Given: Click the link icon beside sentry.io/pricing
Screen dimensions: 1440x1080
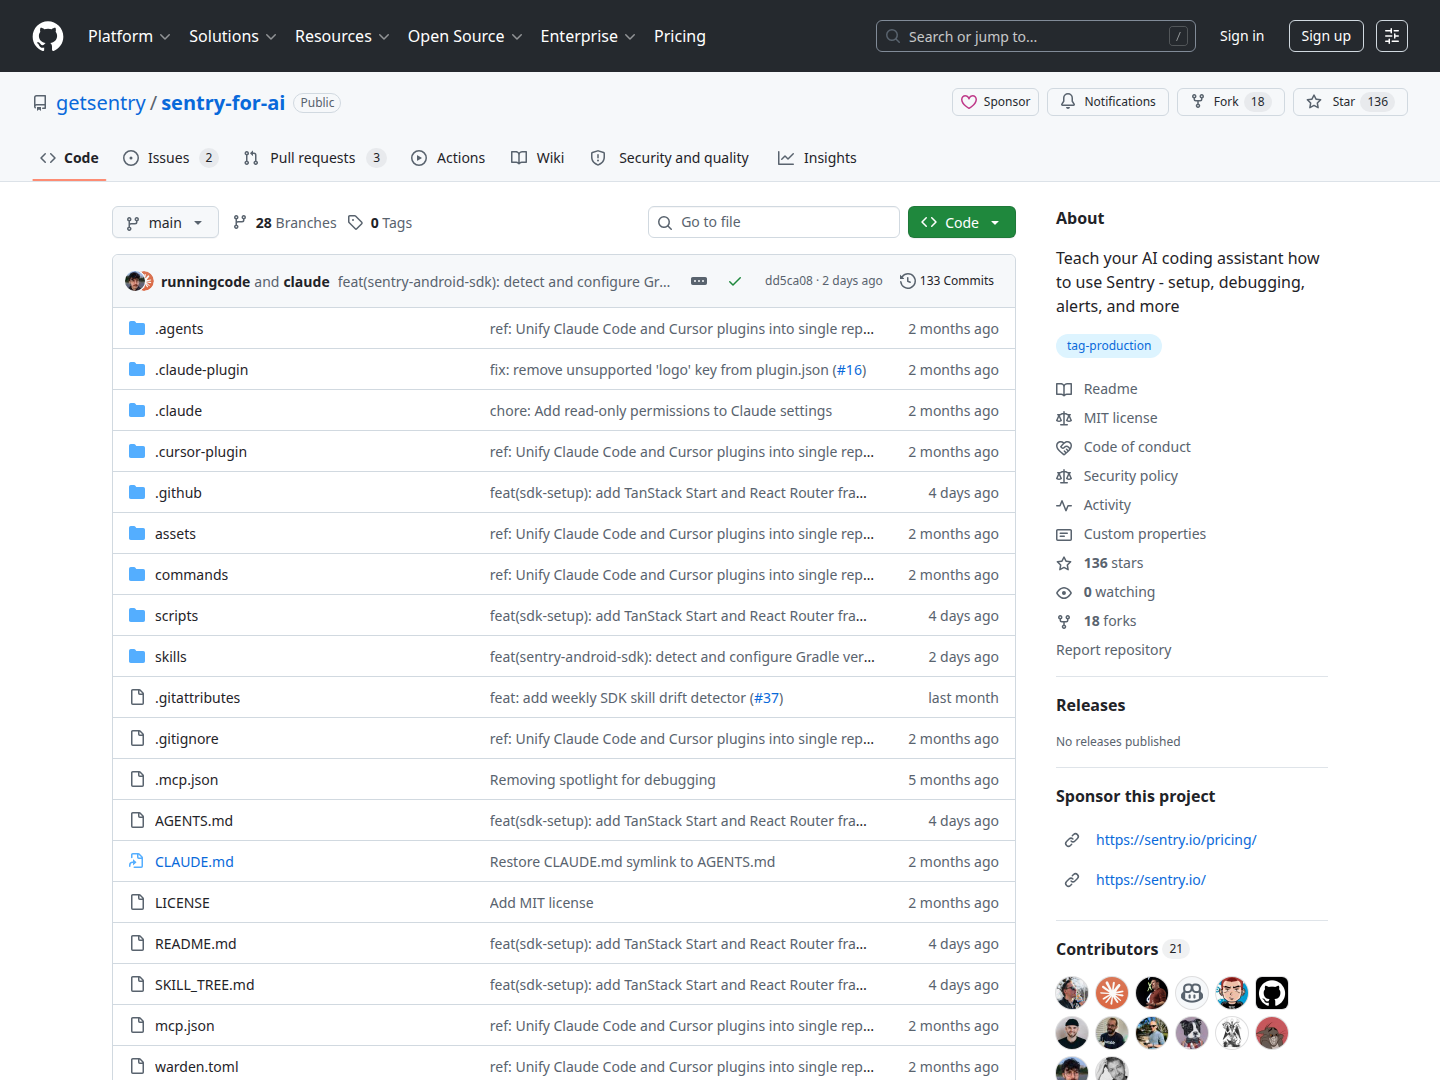Looking at the screenshot, I should (1072, 840).
